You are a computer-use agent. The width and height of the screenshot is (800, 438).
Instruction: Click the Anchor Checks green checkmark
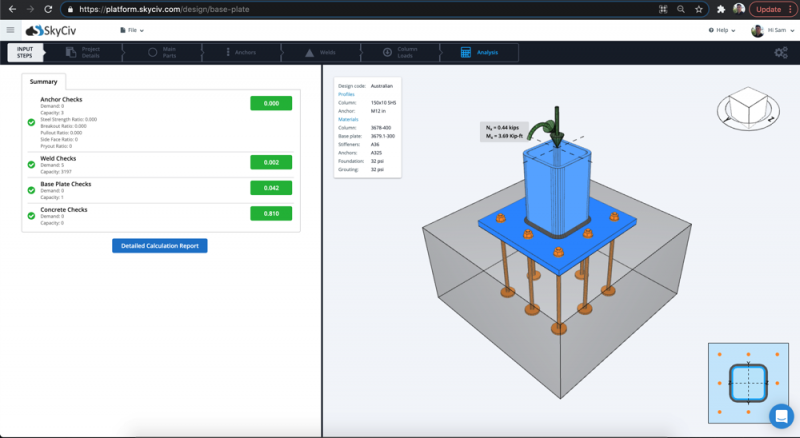pyautogui.click(x=31, y=123)
